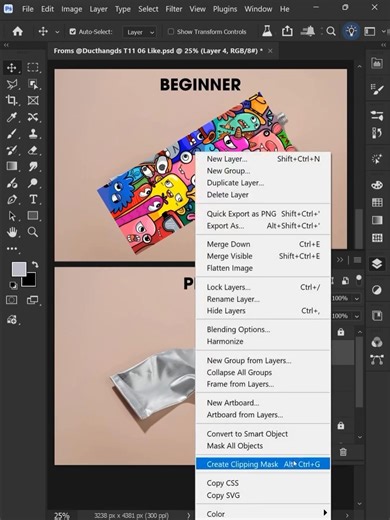The image size is (390, 520).
Task: Open the Adjustments half-circle panel icon
Action: click(377, 290)
